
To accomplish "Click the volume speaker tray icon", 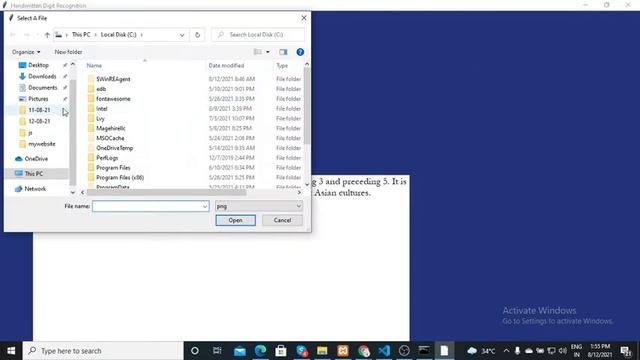I will click(562, 351).
